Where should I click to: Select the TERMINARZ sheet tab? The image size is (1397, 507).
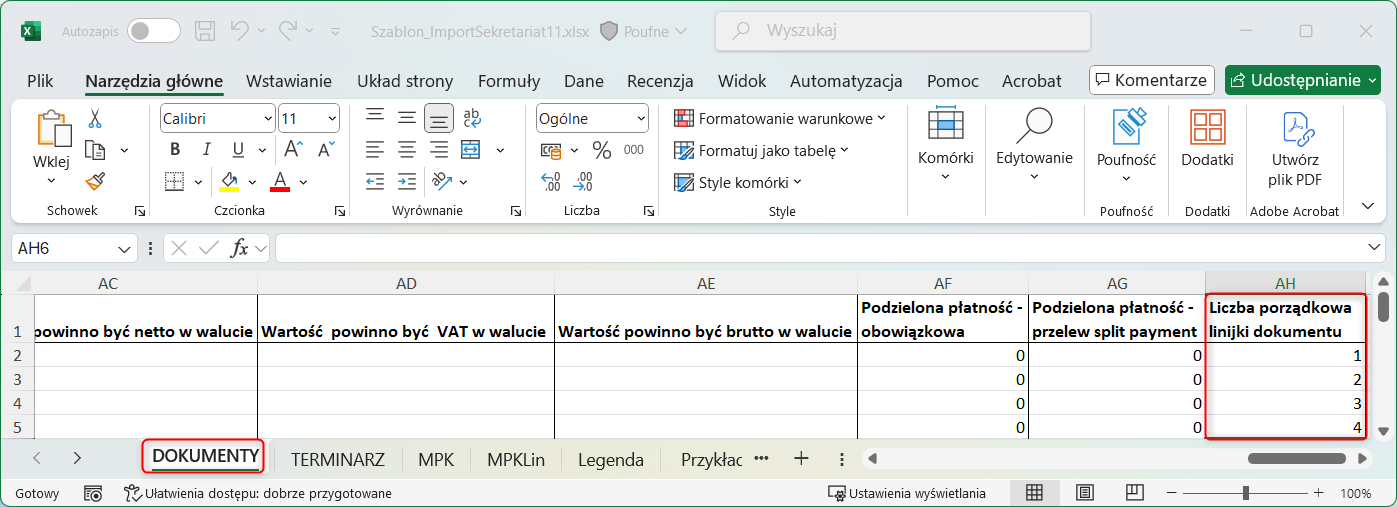[x=338, y=460]
